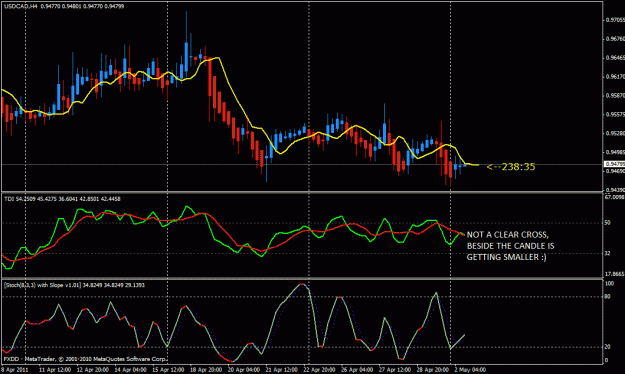This screenshot has width=625, height=374.
Task: Click the highlighted current price tag 0.94799
Action: 614,164
